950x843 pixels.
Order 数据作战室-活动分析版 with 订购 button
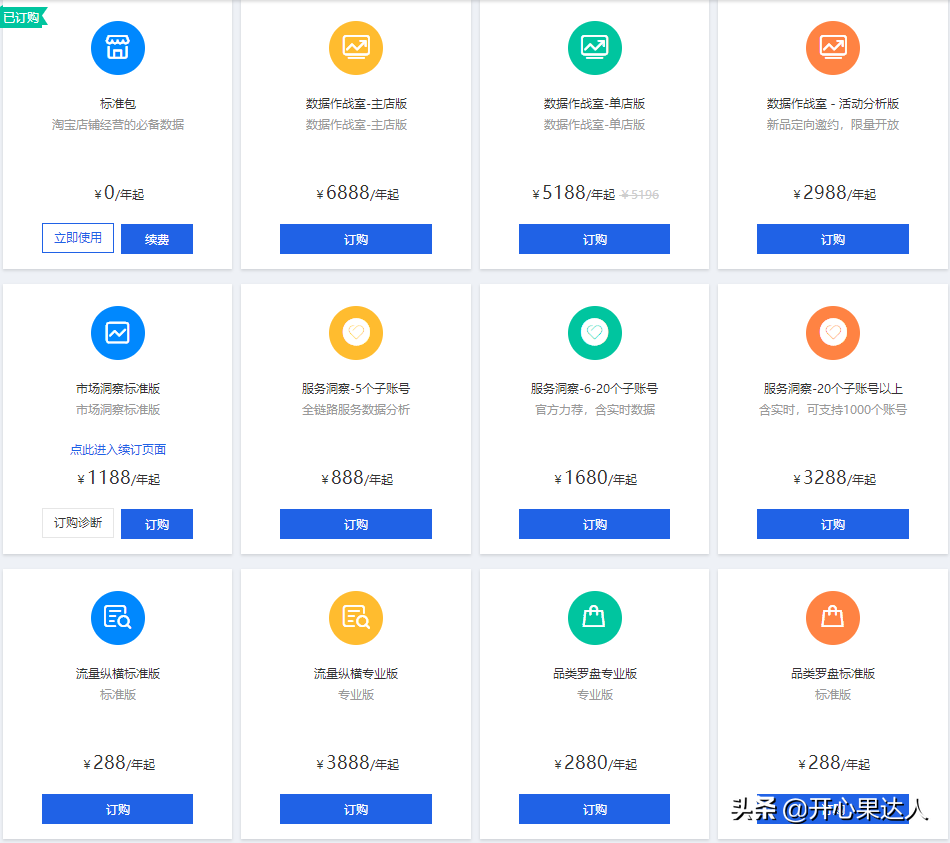click(832, 239)
